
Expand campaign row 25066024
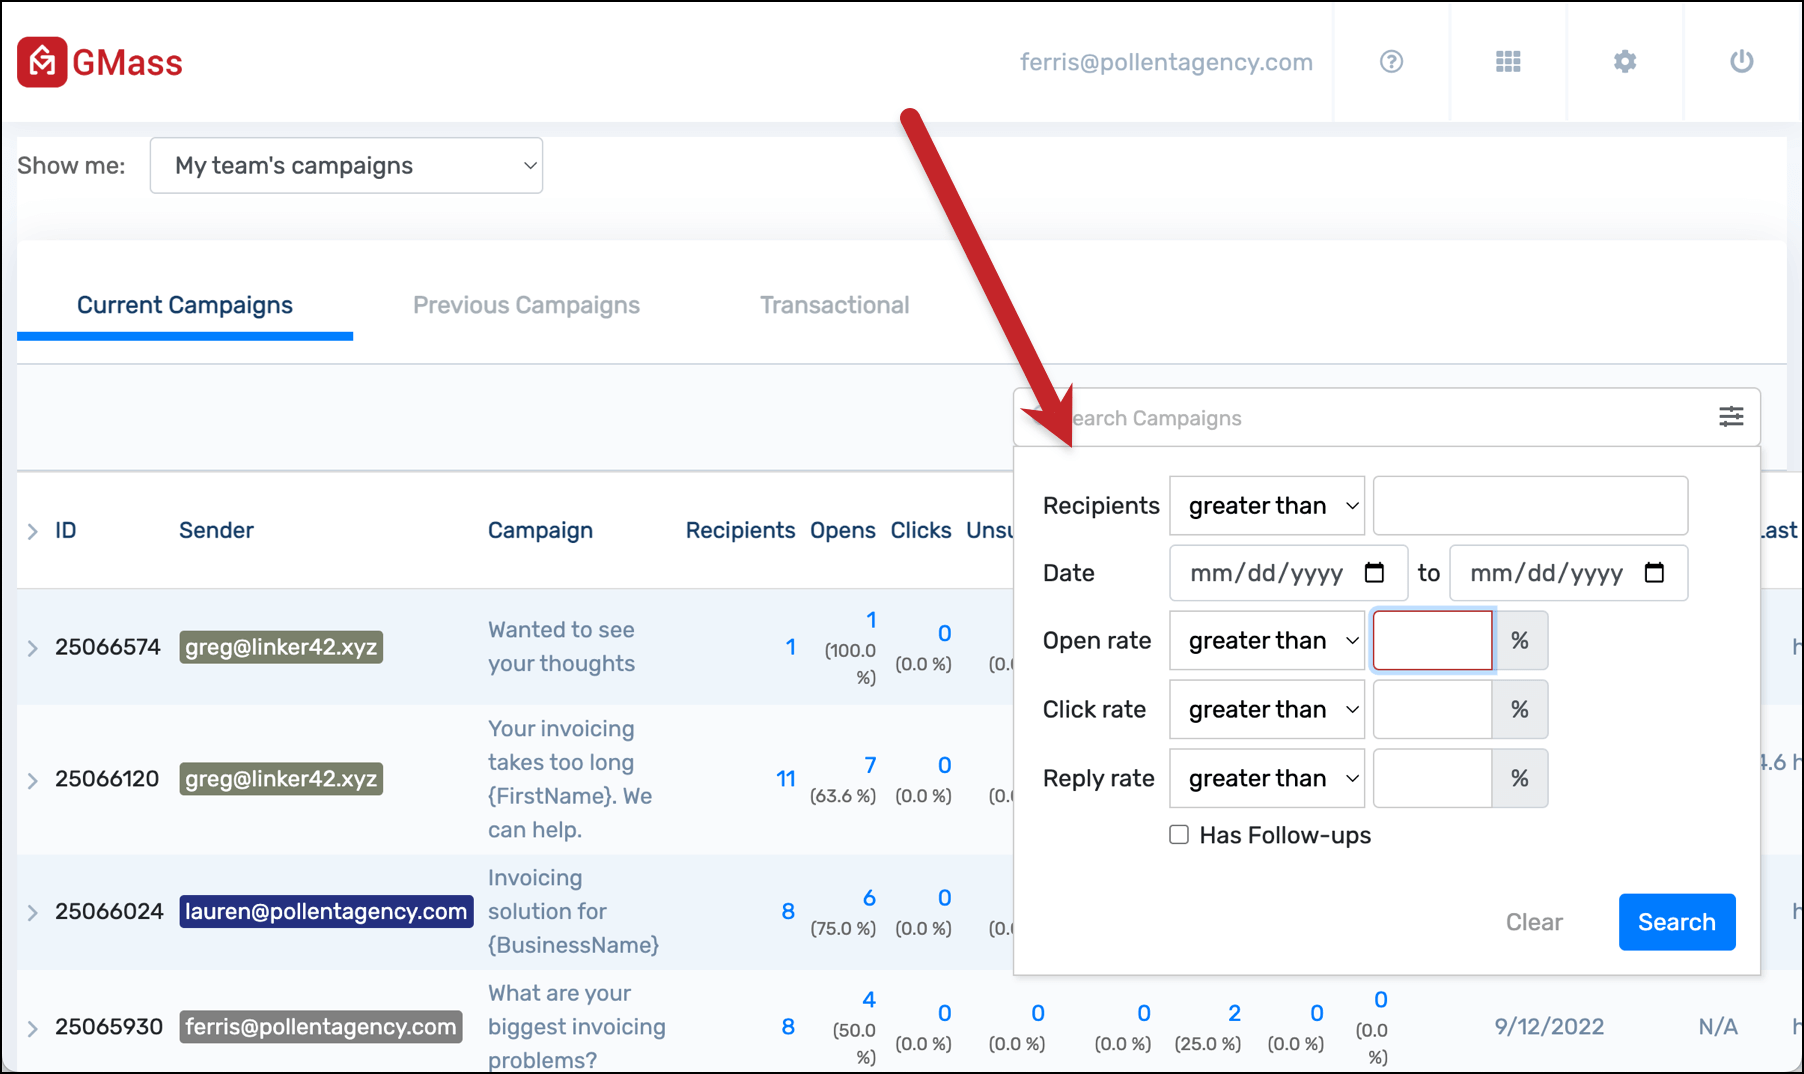pyautogui.click(x=32, y=912)
